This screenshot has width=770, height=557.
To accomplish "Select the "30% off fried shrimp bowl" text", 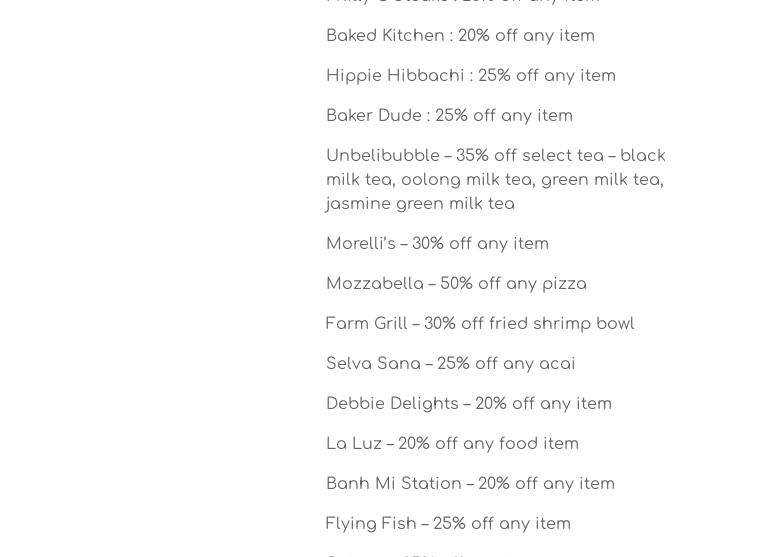I will pyautogui.click(x=529, y=324).
